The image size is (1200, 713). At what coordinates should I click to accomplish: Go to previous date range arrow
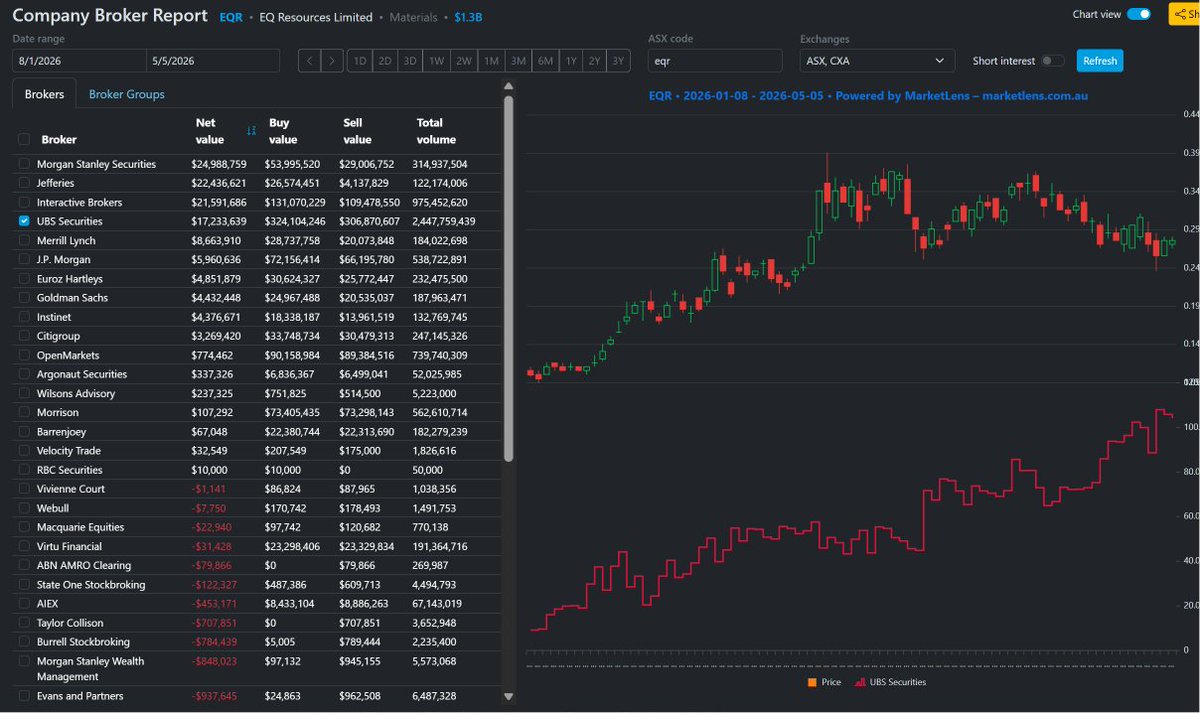coord(309,60)
